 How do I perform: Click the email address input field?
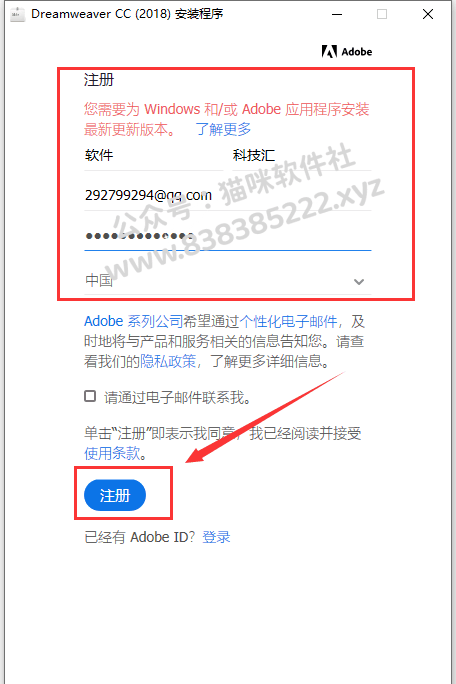[x=227, y=196]
